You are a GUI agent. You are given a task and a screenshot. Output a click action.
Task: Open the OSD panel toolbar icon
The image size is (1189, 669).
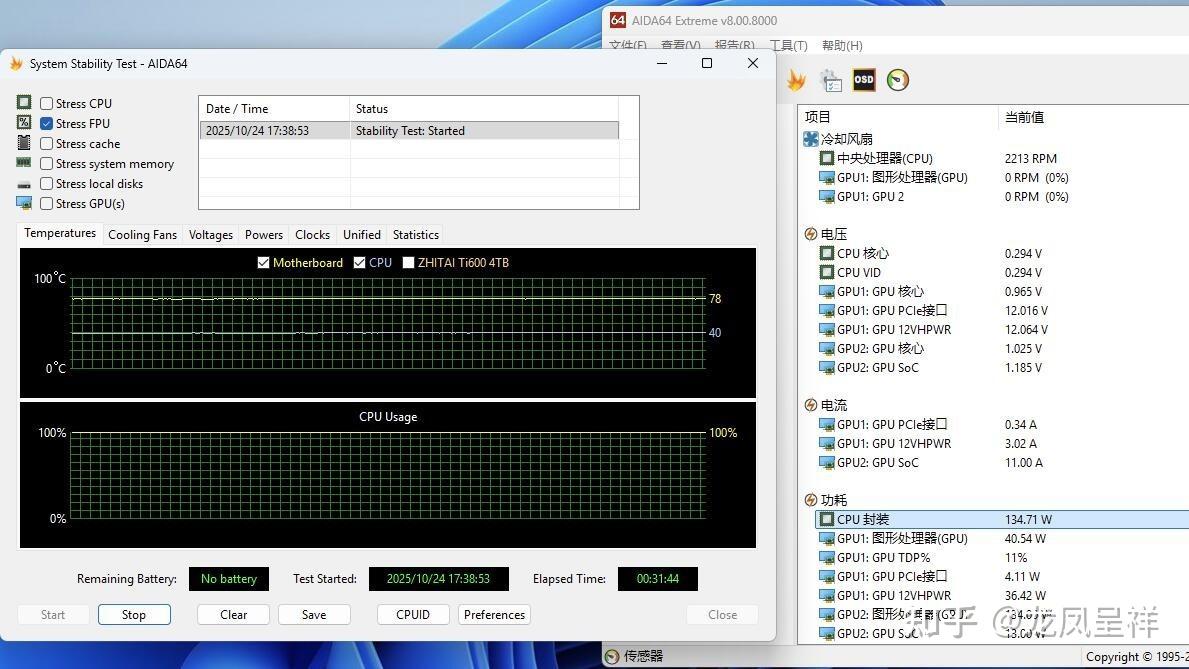(x=864, y=80)
